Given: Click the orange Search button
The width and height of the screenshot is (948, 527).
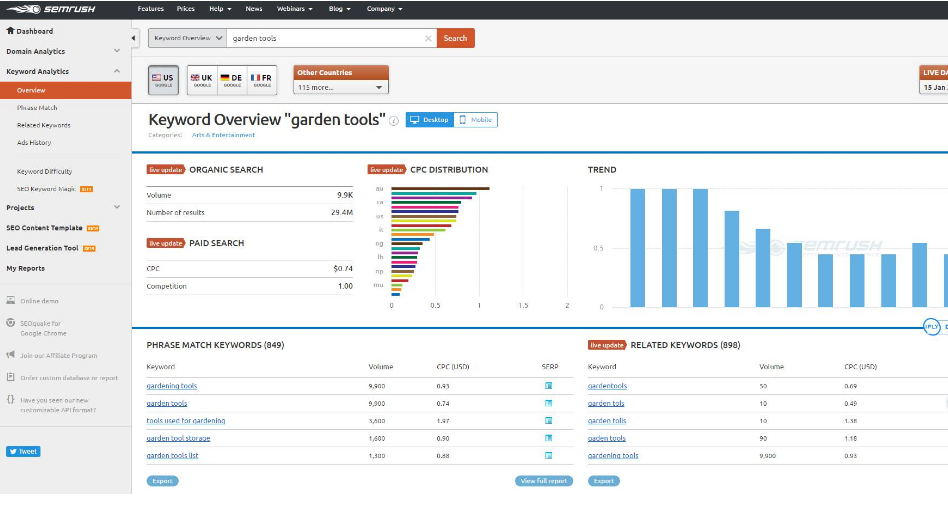Looking at the screenshot, I should click(x=455, y=38).
